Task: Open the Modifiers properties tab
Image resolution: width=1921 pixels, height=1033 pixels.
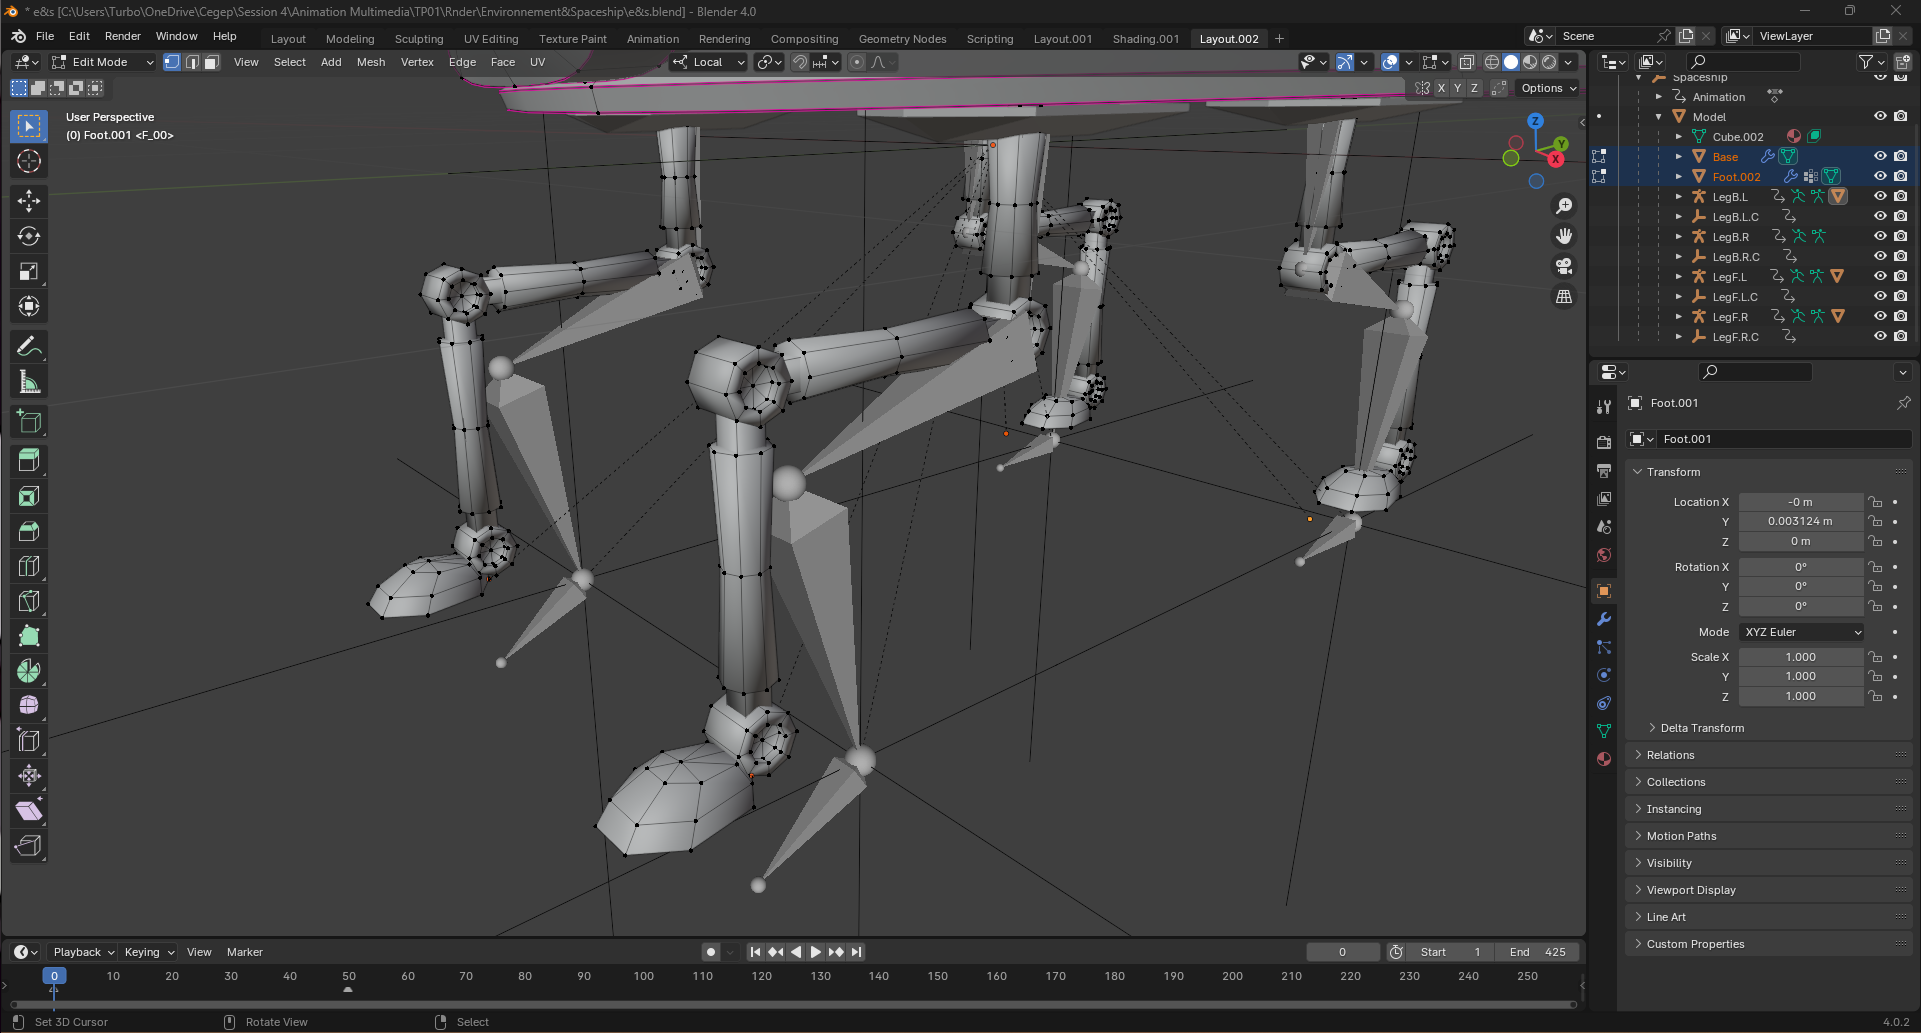Action: tap(1604, 619)
